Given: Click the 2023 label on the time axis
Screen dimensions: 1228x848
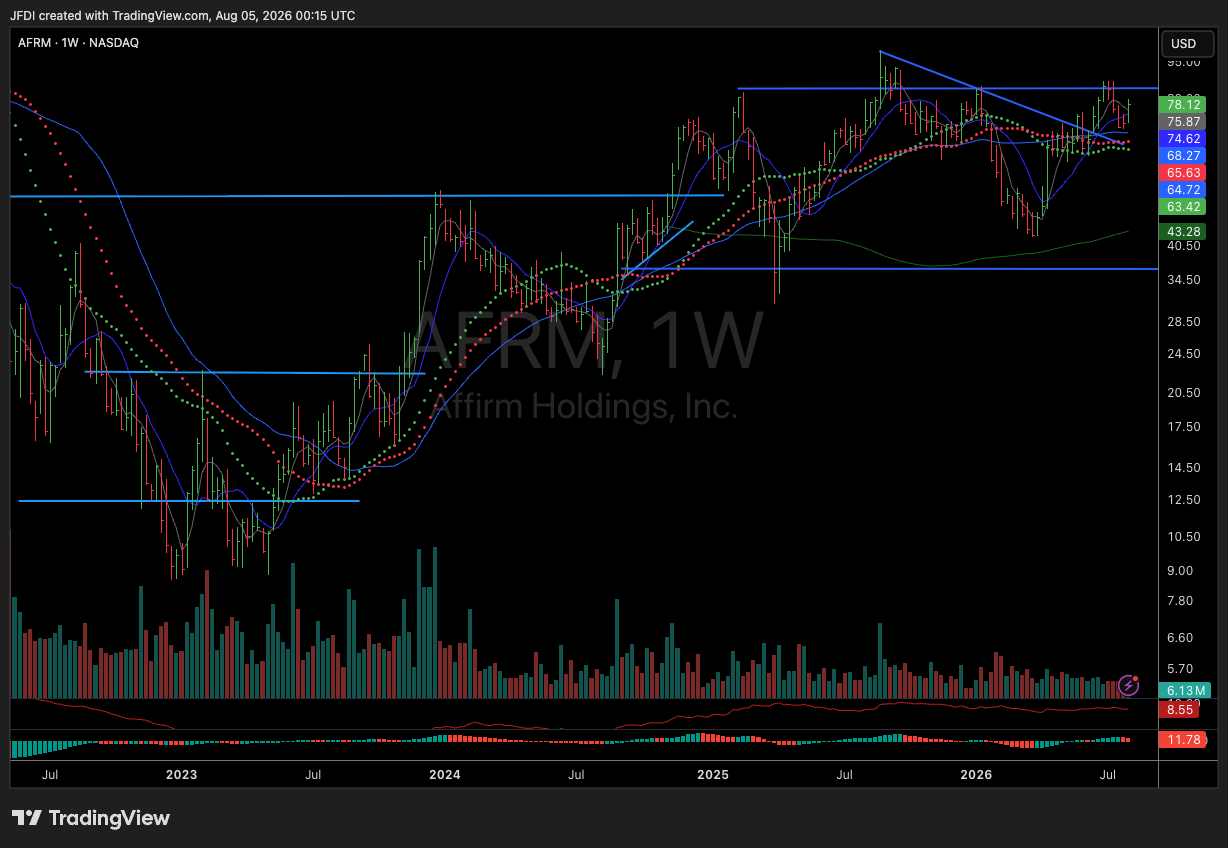Looking at the screenshot, I should (181, 775).
